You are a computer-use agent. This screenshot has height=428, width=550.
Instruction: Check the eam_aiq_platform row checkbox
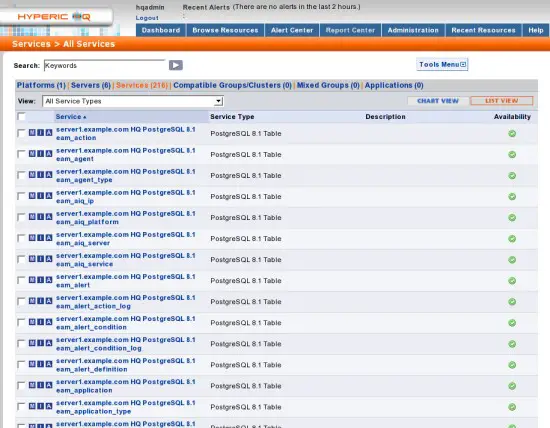pyautogui.click(x=21, y=218)
